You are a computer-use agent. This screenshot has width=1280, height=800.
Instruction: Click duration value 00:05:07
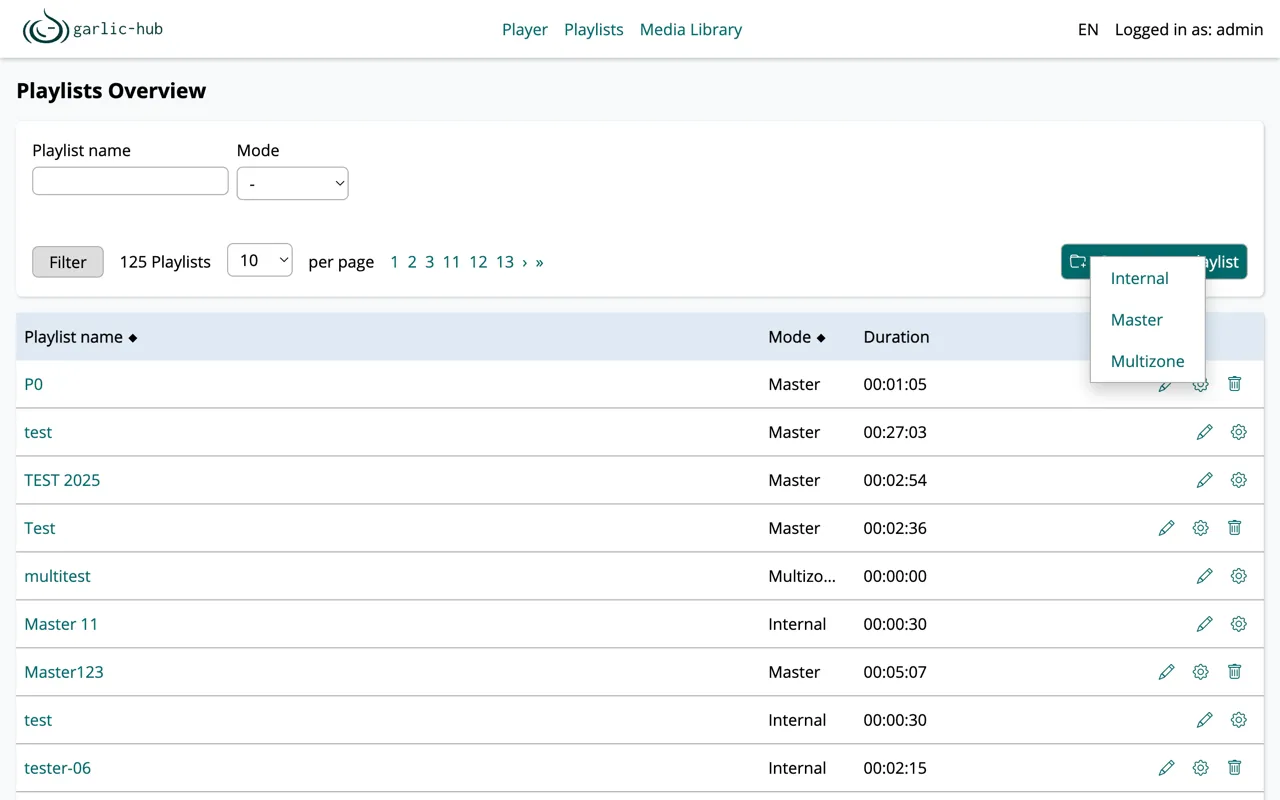pos(895,672)
